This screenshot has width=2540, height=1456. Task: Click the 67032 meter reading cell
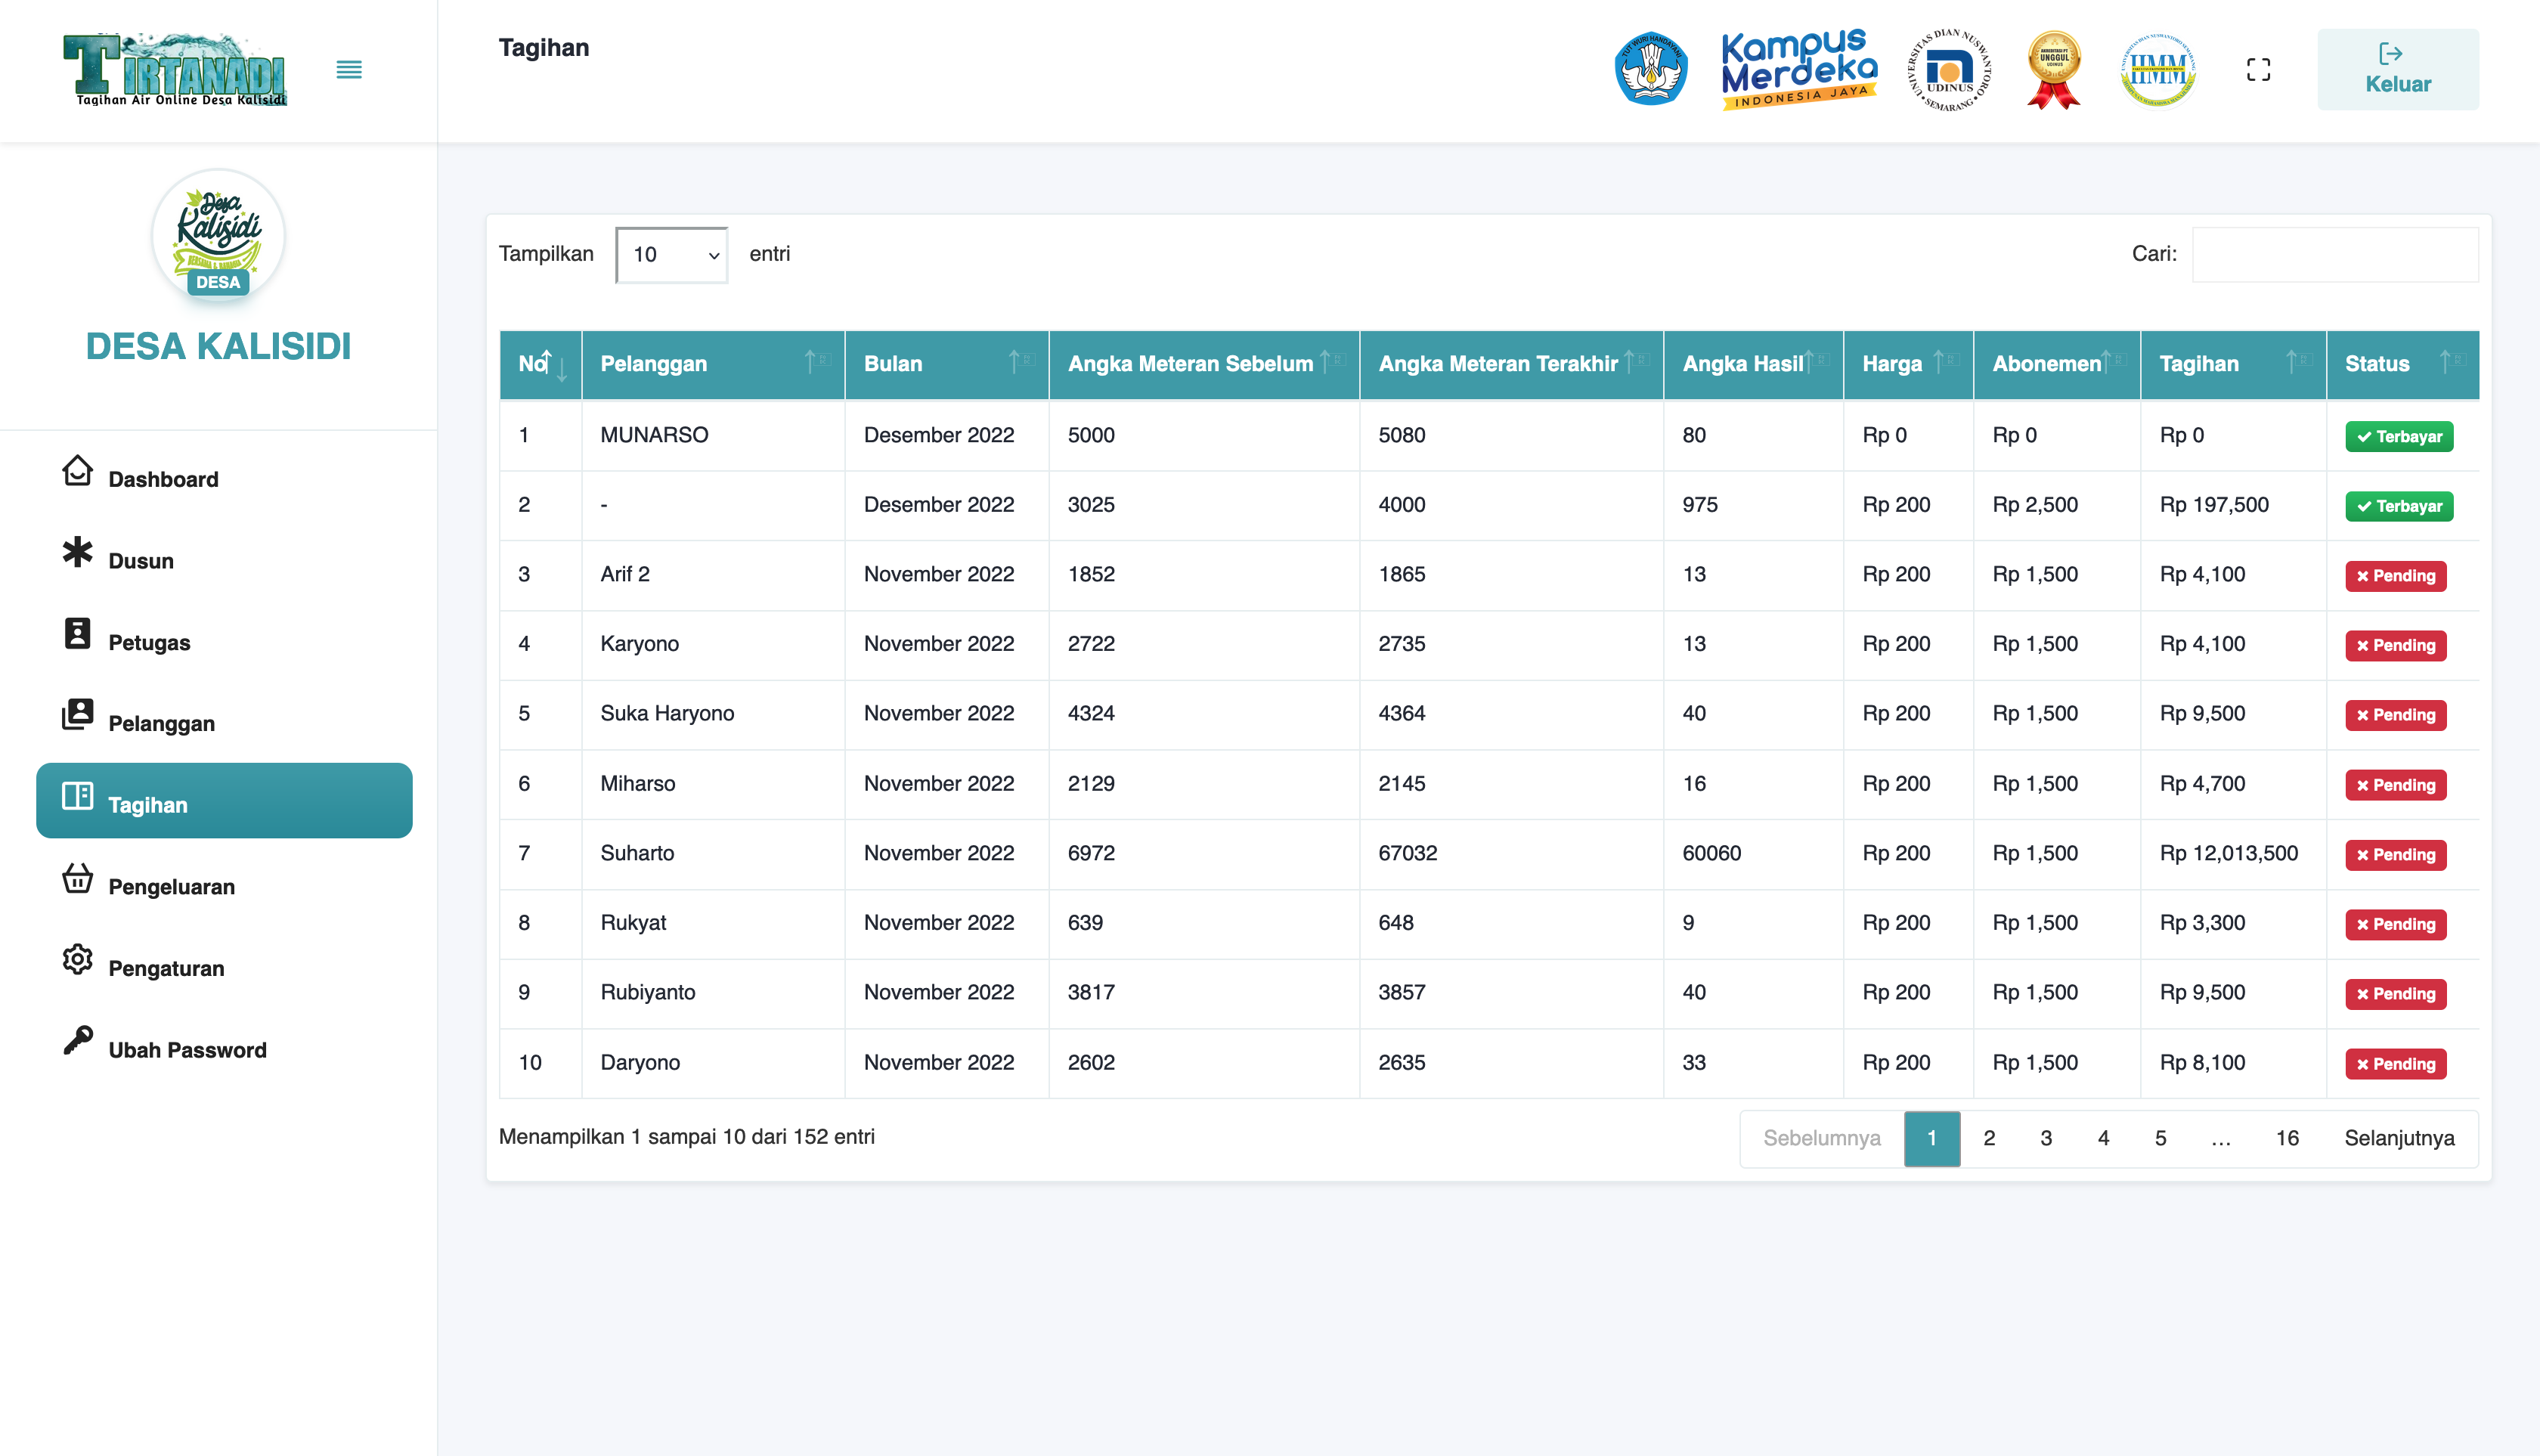pyautogui.click(x=1511, y=853)
